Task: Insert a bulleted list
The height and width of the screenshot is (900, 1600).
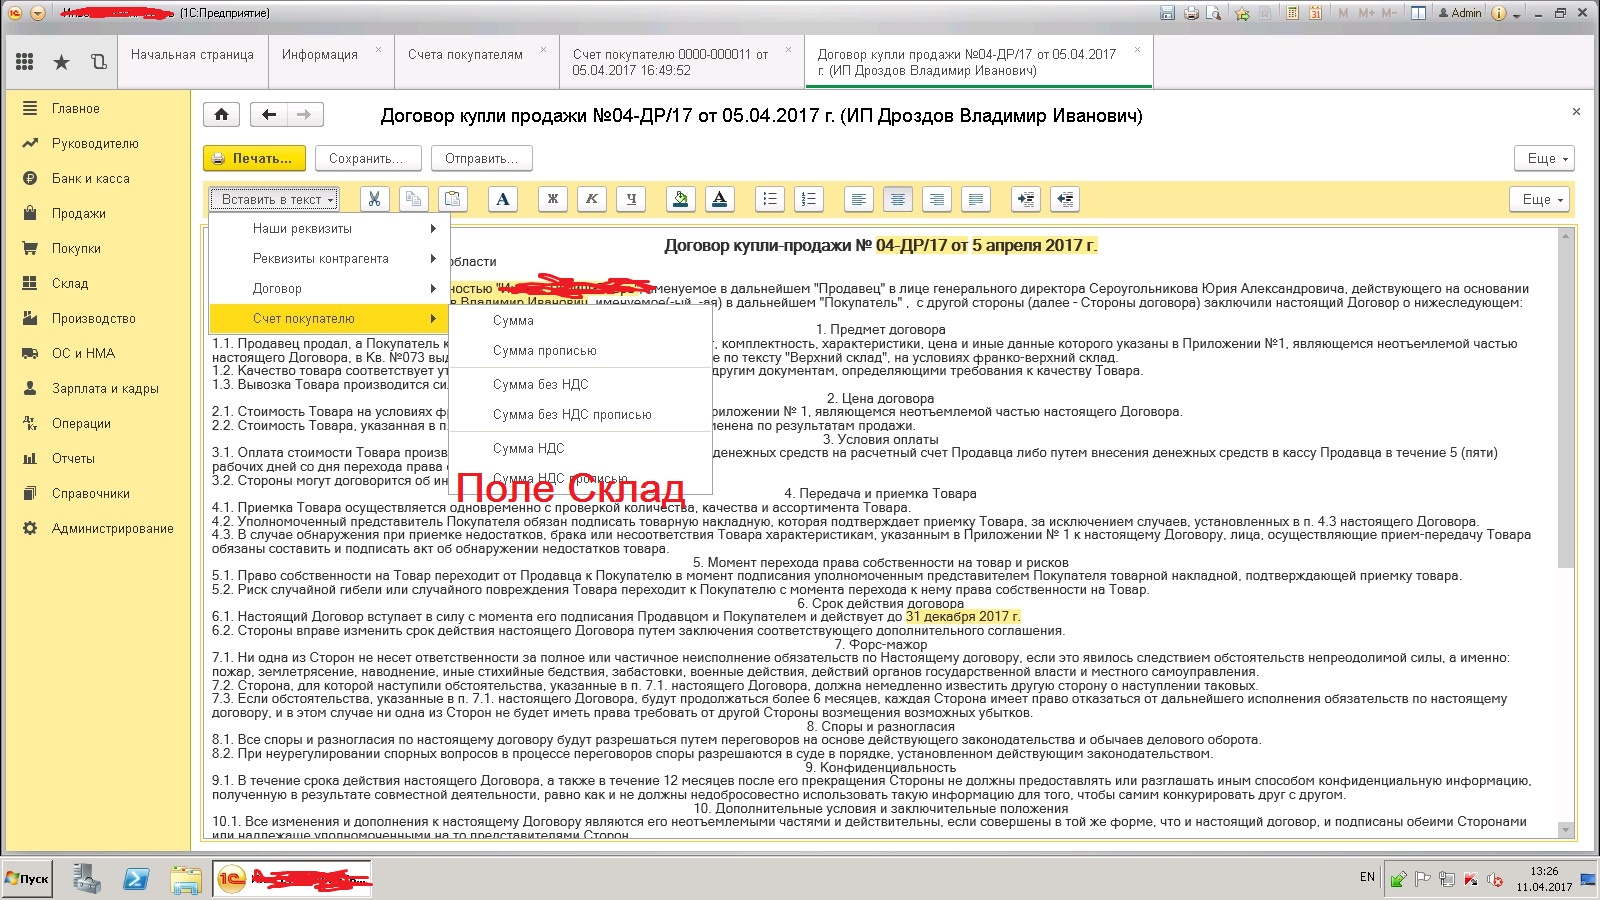Action: tap(769, 199)
